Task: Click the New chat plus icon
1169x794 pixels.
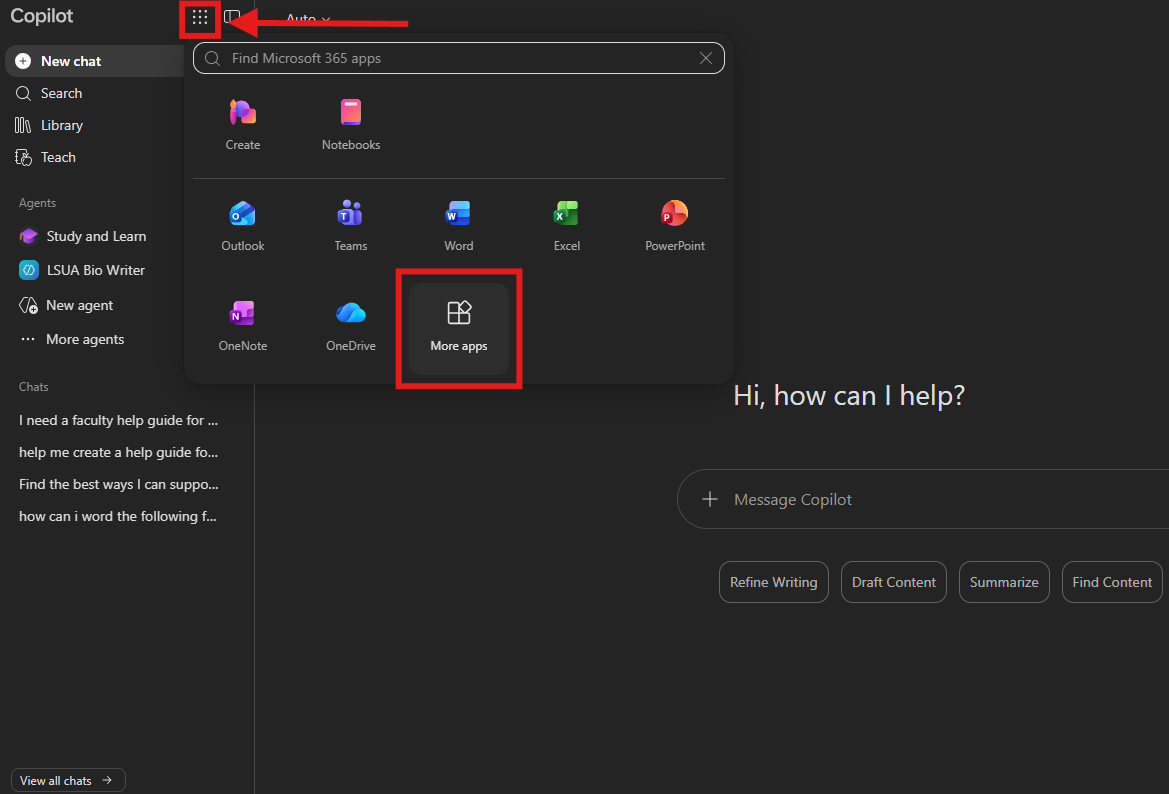Action: pyautogui.click(x=23, y=61)
